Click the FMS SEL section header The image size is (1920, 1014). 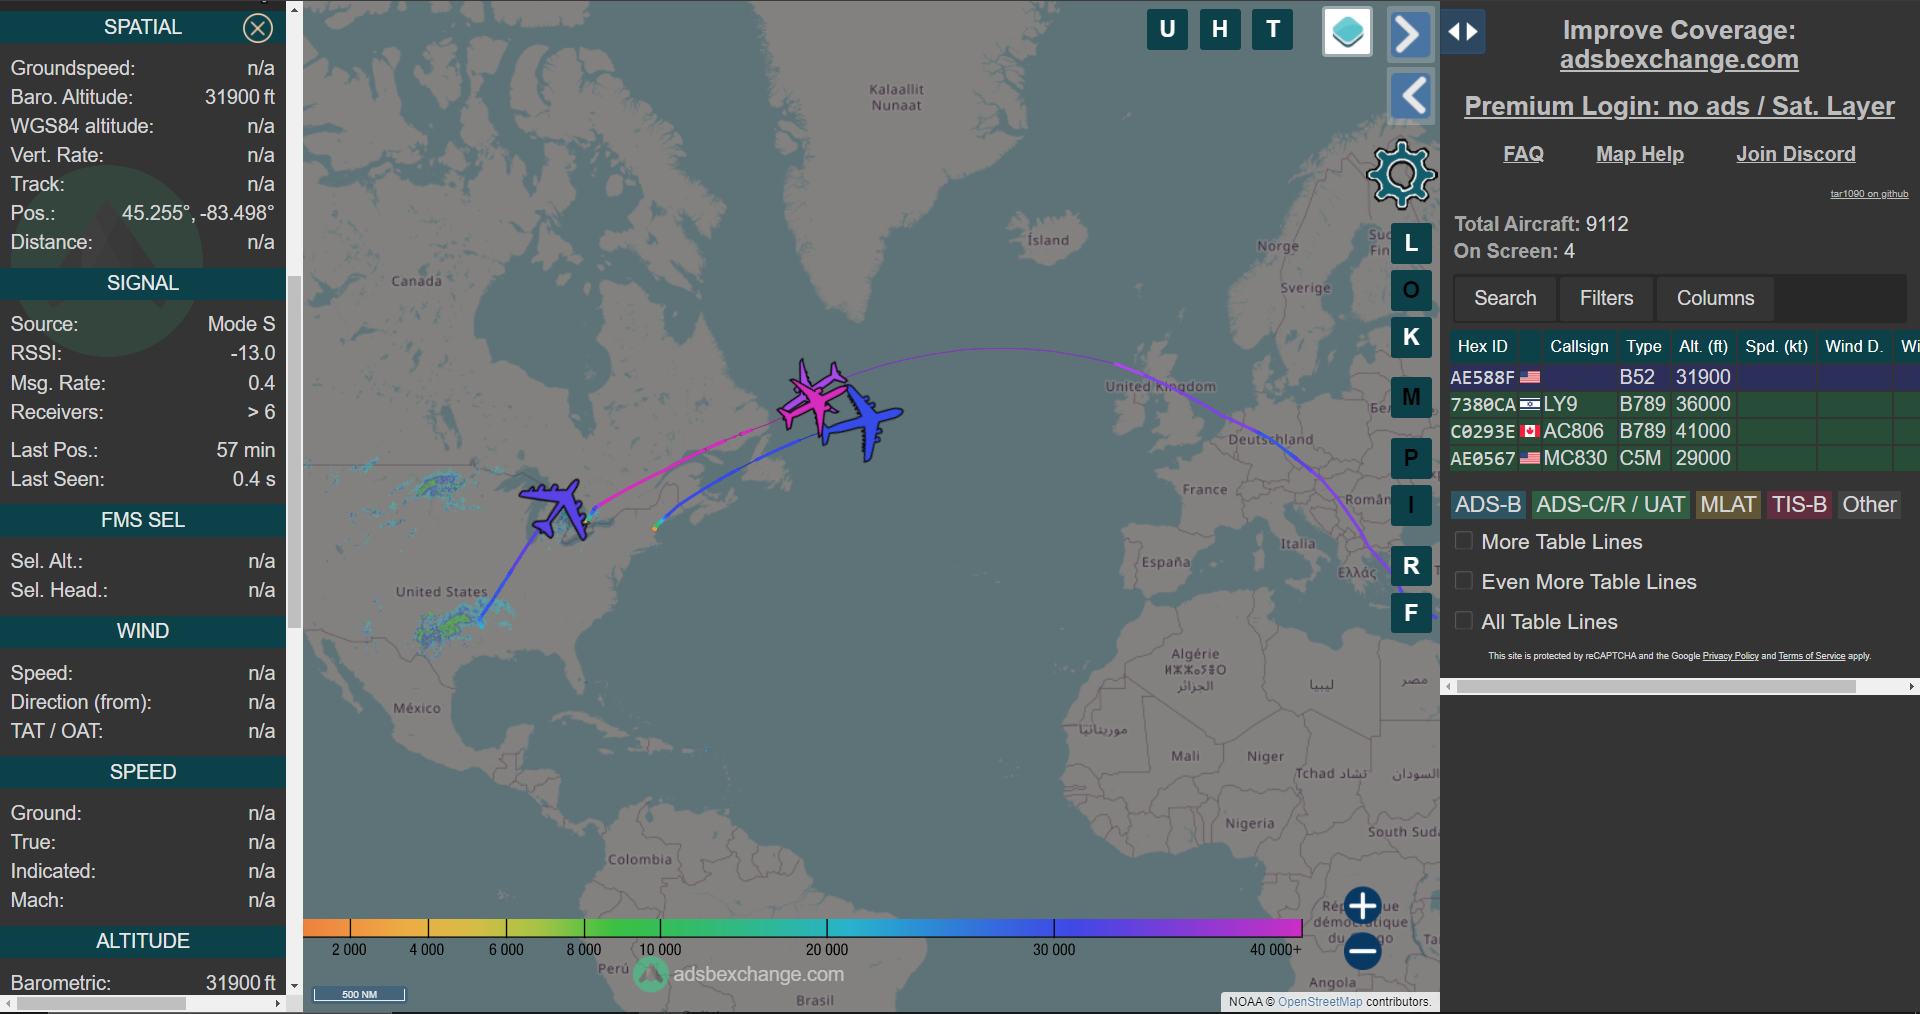click(x=143, y=520)
